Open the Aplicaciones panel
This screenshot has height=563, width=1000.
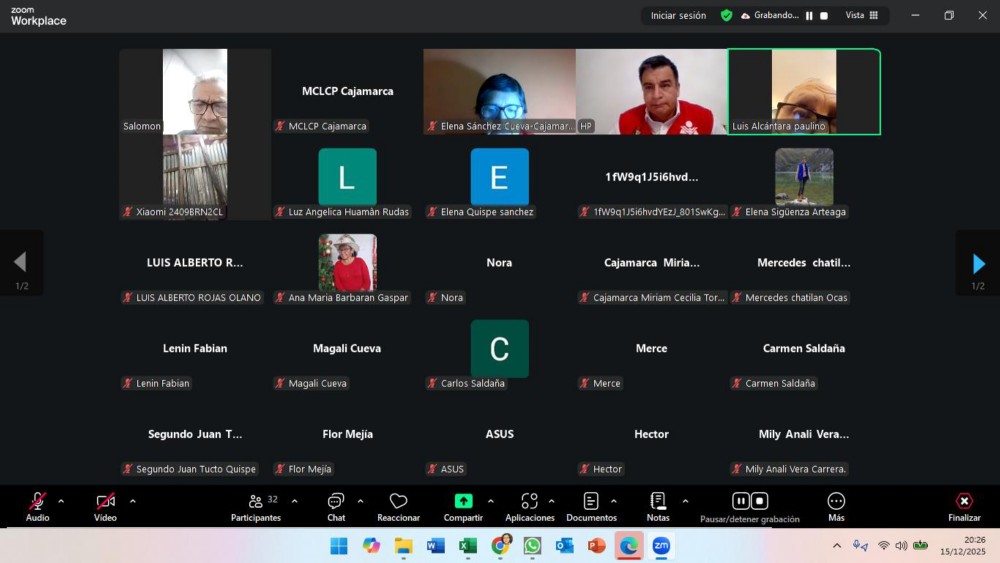pos(529,502)
